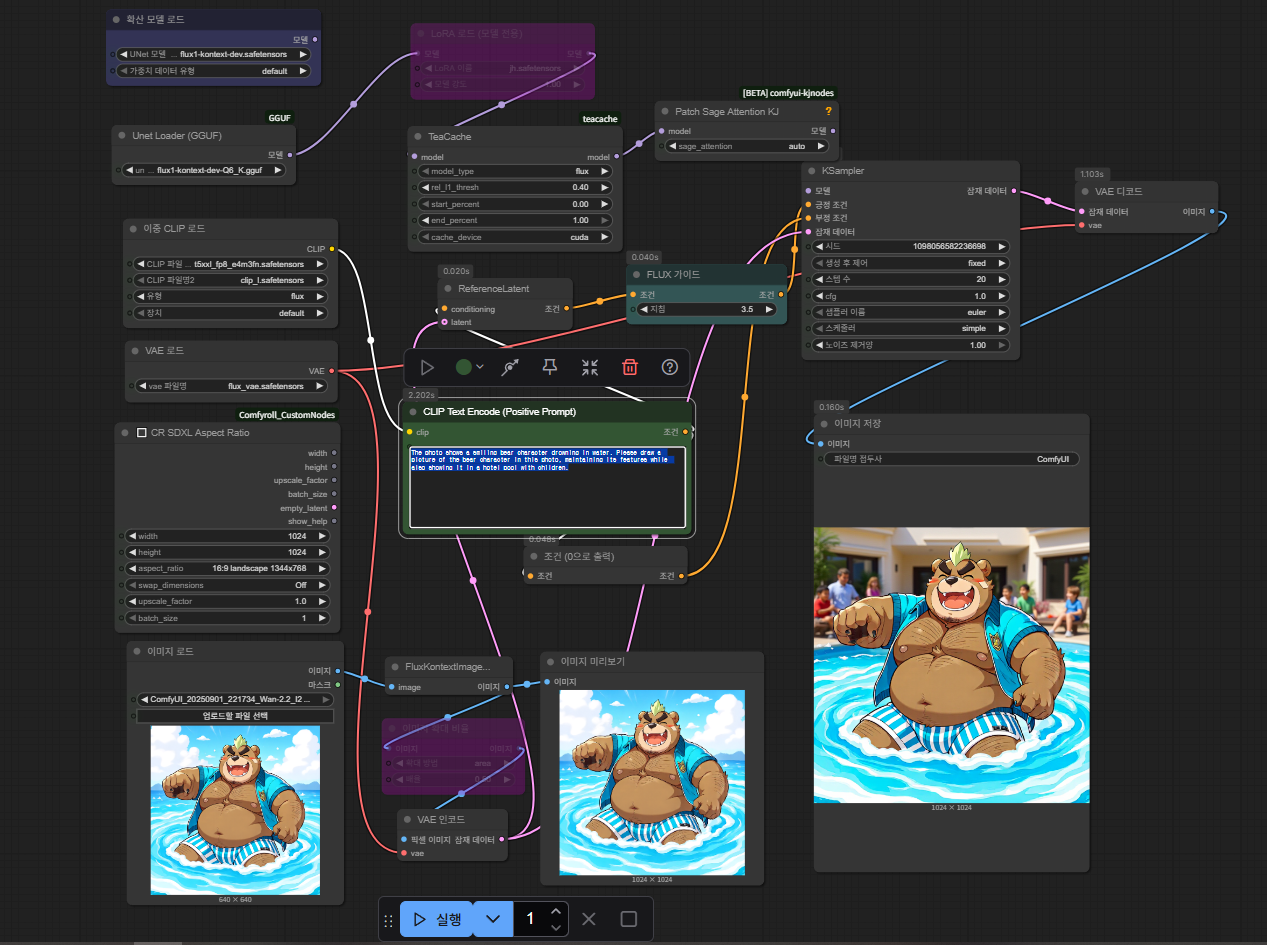The width and height of the screenshot is (1267, 945).
Task: Open the cache_device cuda dropdown
Action: point(513,237)
